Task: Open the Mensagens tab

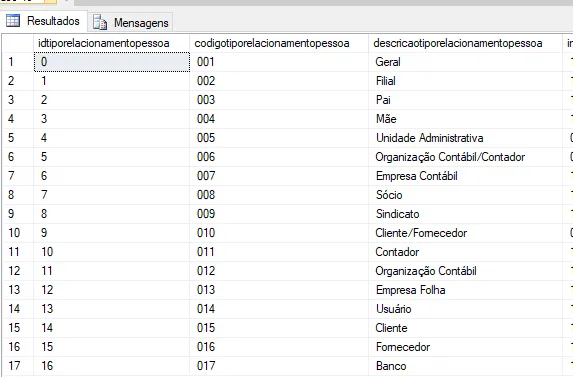Action: click(x=130, y=23)
